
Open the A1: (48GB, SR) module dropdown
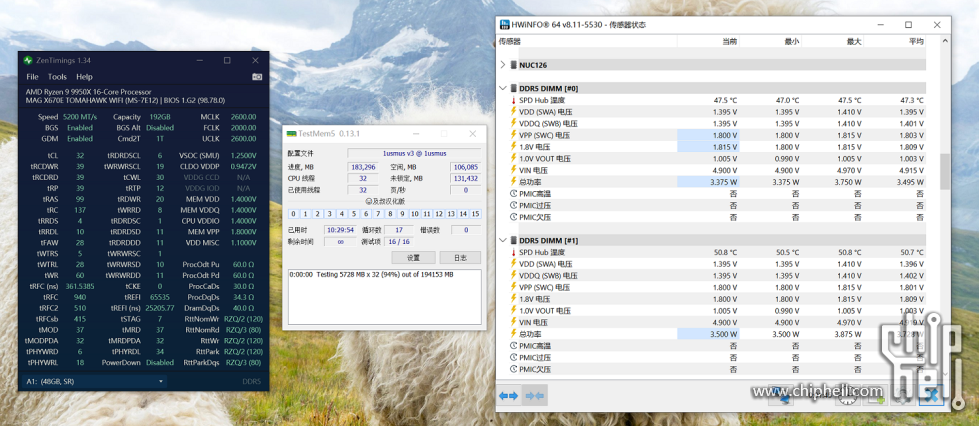pos(94,381)
